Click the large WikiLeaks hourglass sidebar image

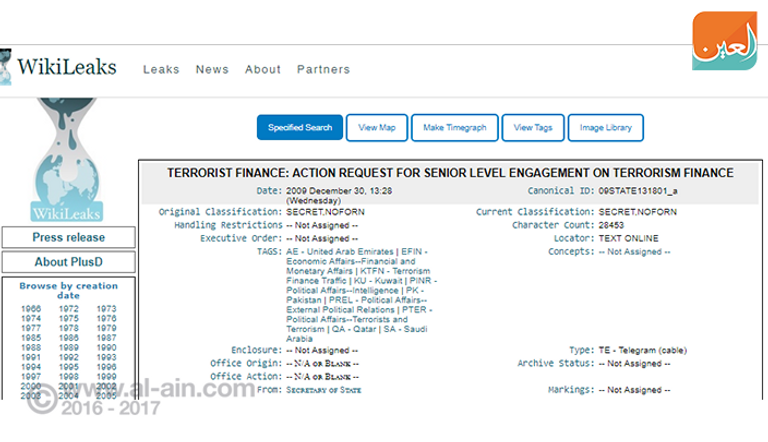point(68,158)
